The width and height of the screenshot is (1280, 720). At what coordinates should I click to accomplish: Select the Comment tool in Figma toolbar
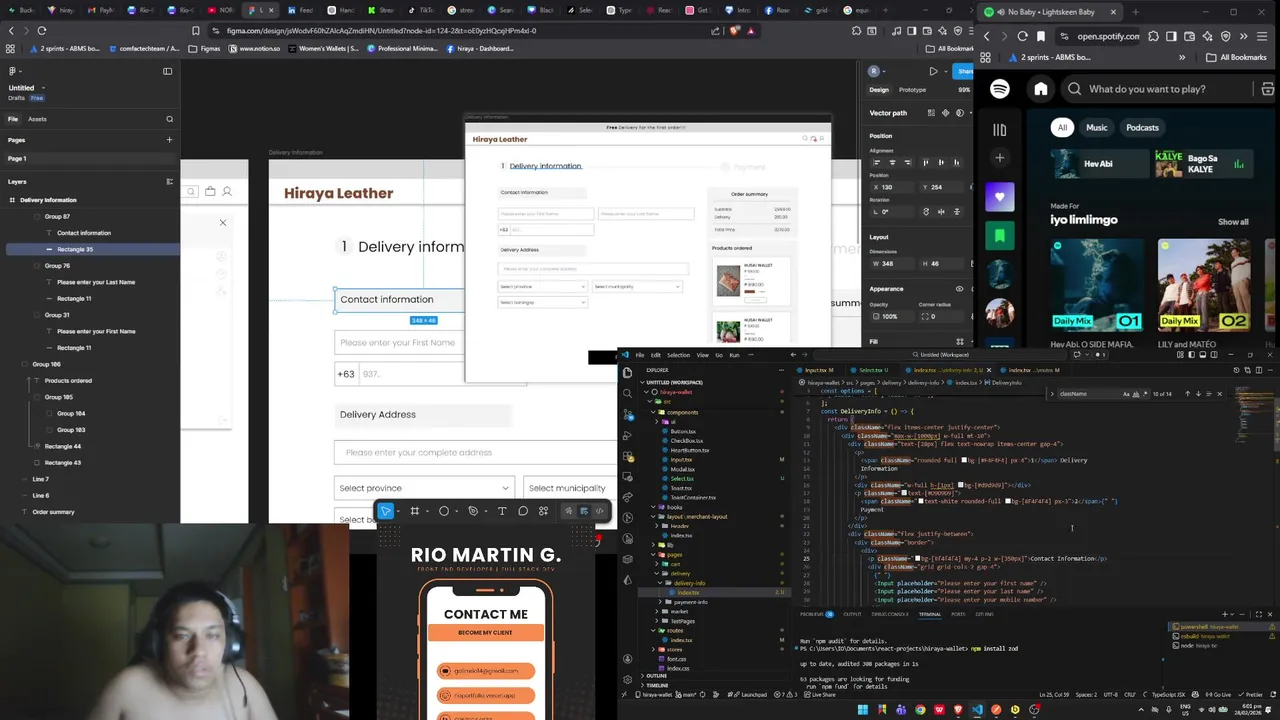tap(523, 511)
